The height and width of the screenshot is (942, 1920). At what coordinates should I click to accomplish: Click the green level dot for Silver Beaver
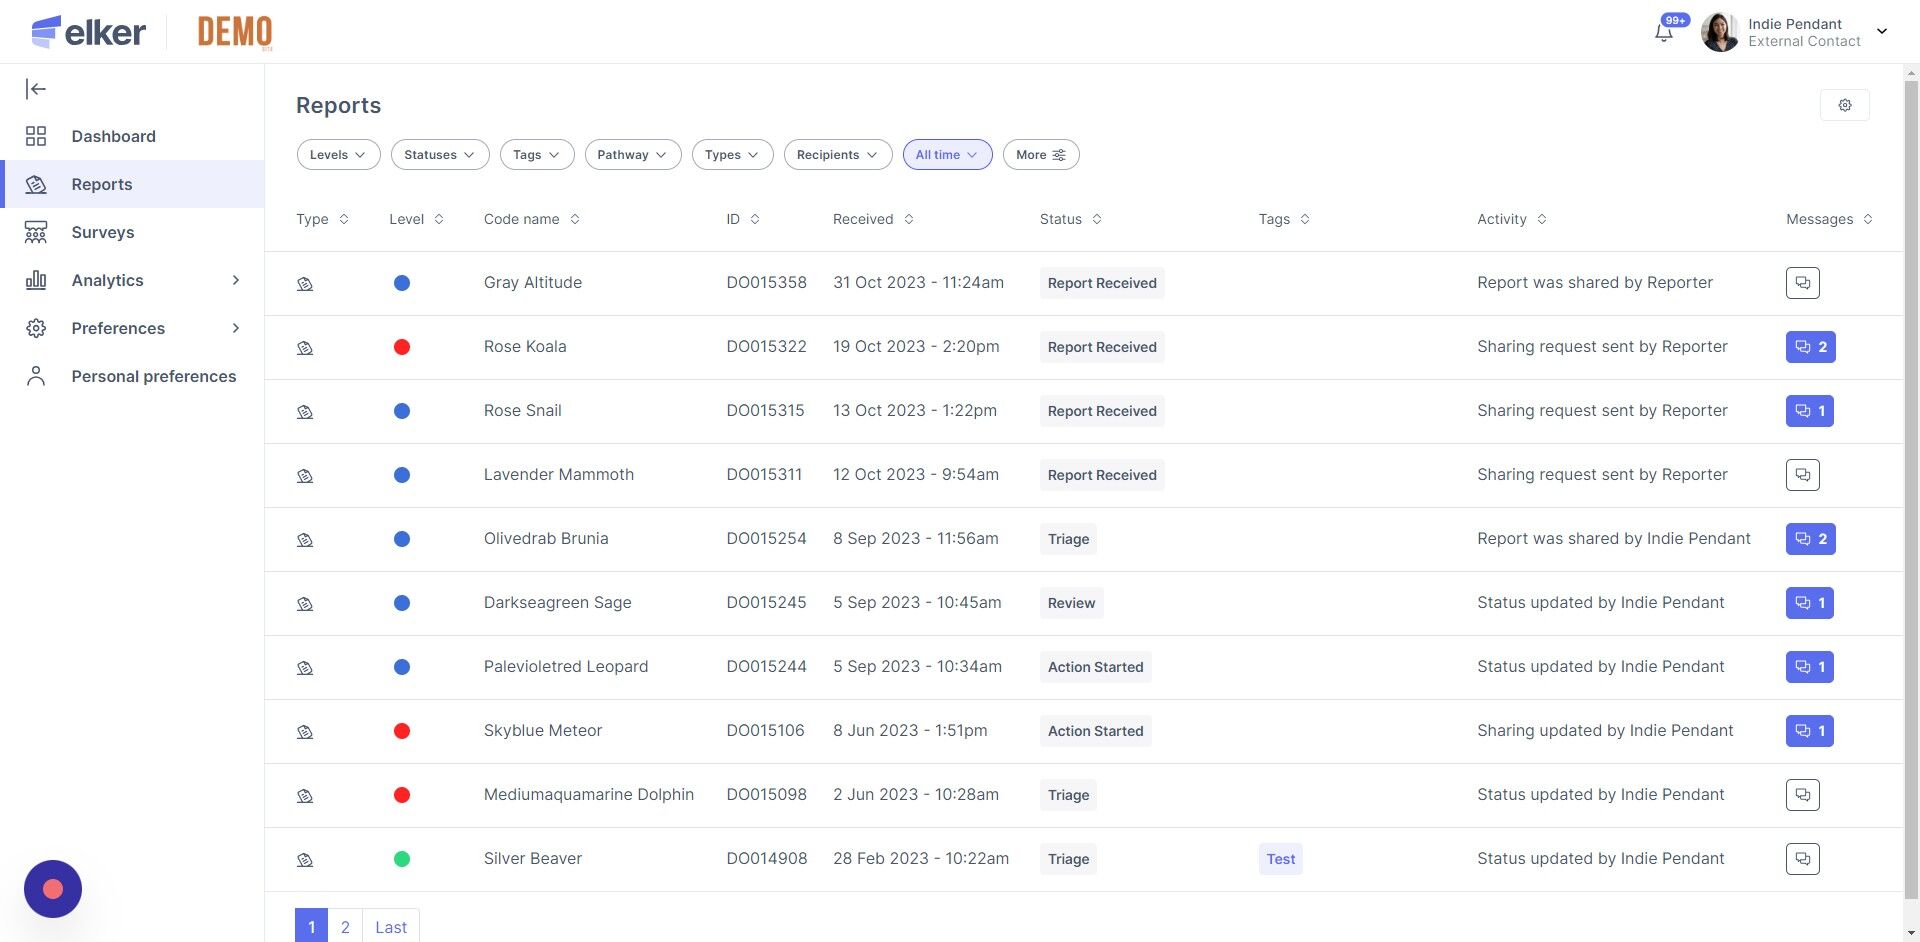(x=402, y=859)
